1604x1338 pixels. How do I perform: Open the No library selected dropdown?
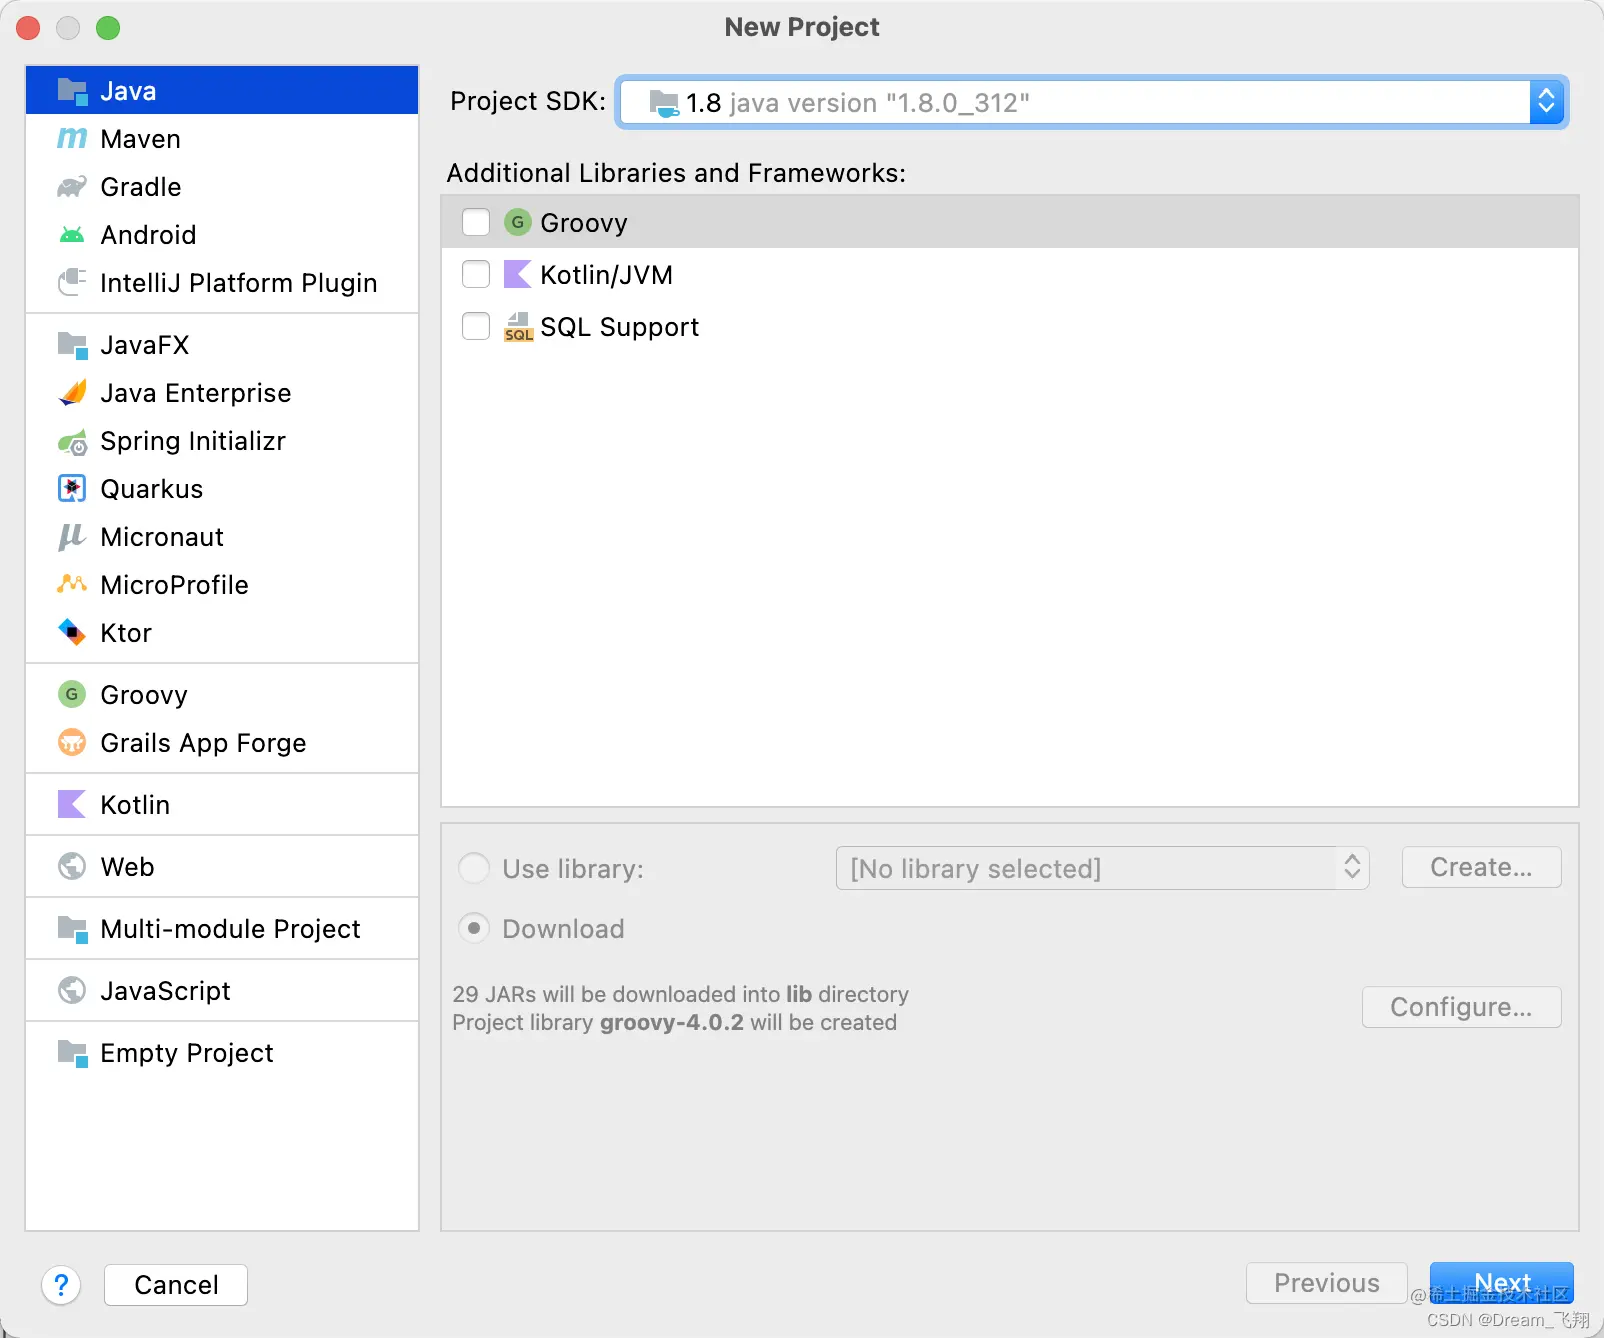(x=1102, y=868)
